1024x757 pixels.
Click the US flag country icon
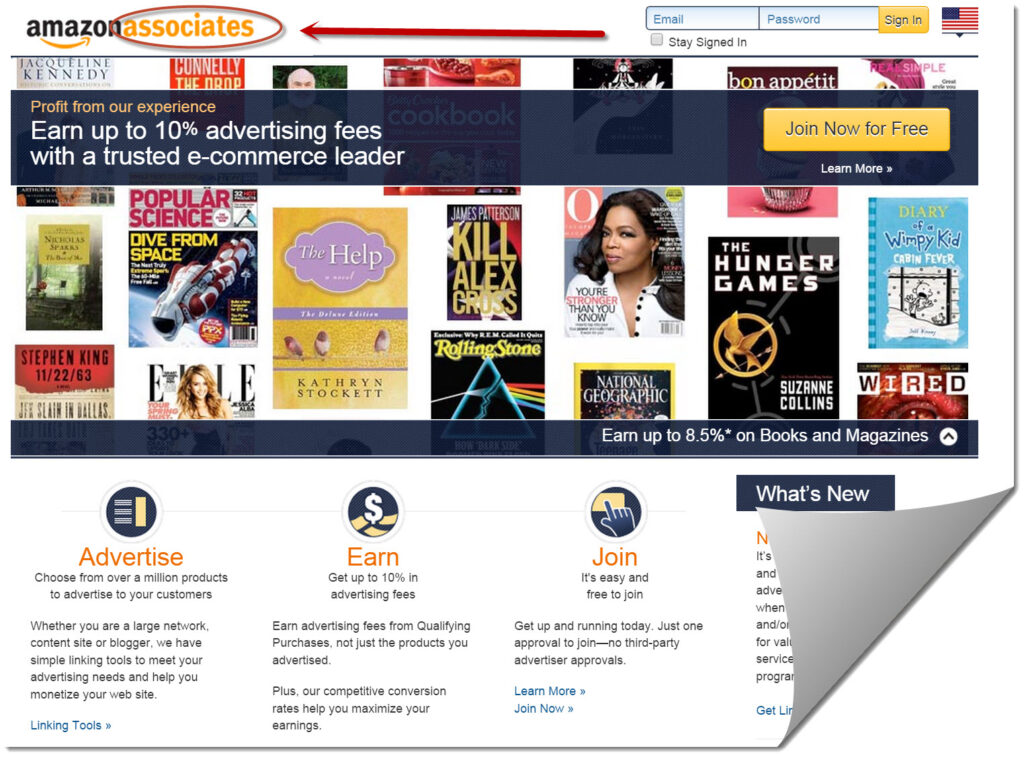[x=959, y=19]
